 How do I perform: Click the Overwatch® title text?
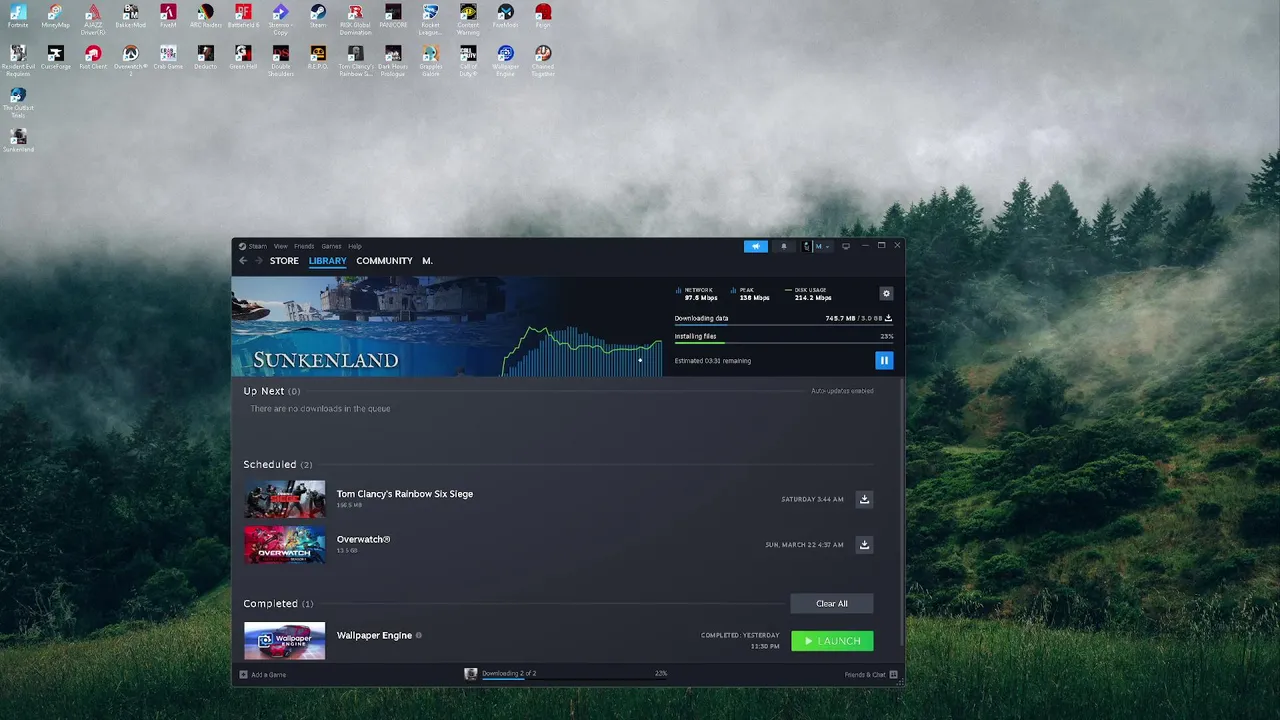[x=363, y=539]
